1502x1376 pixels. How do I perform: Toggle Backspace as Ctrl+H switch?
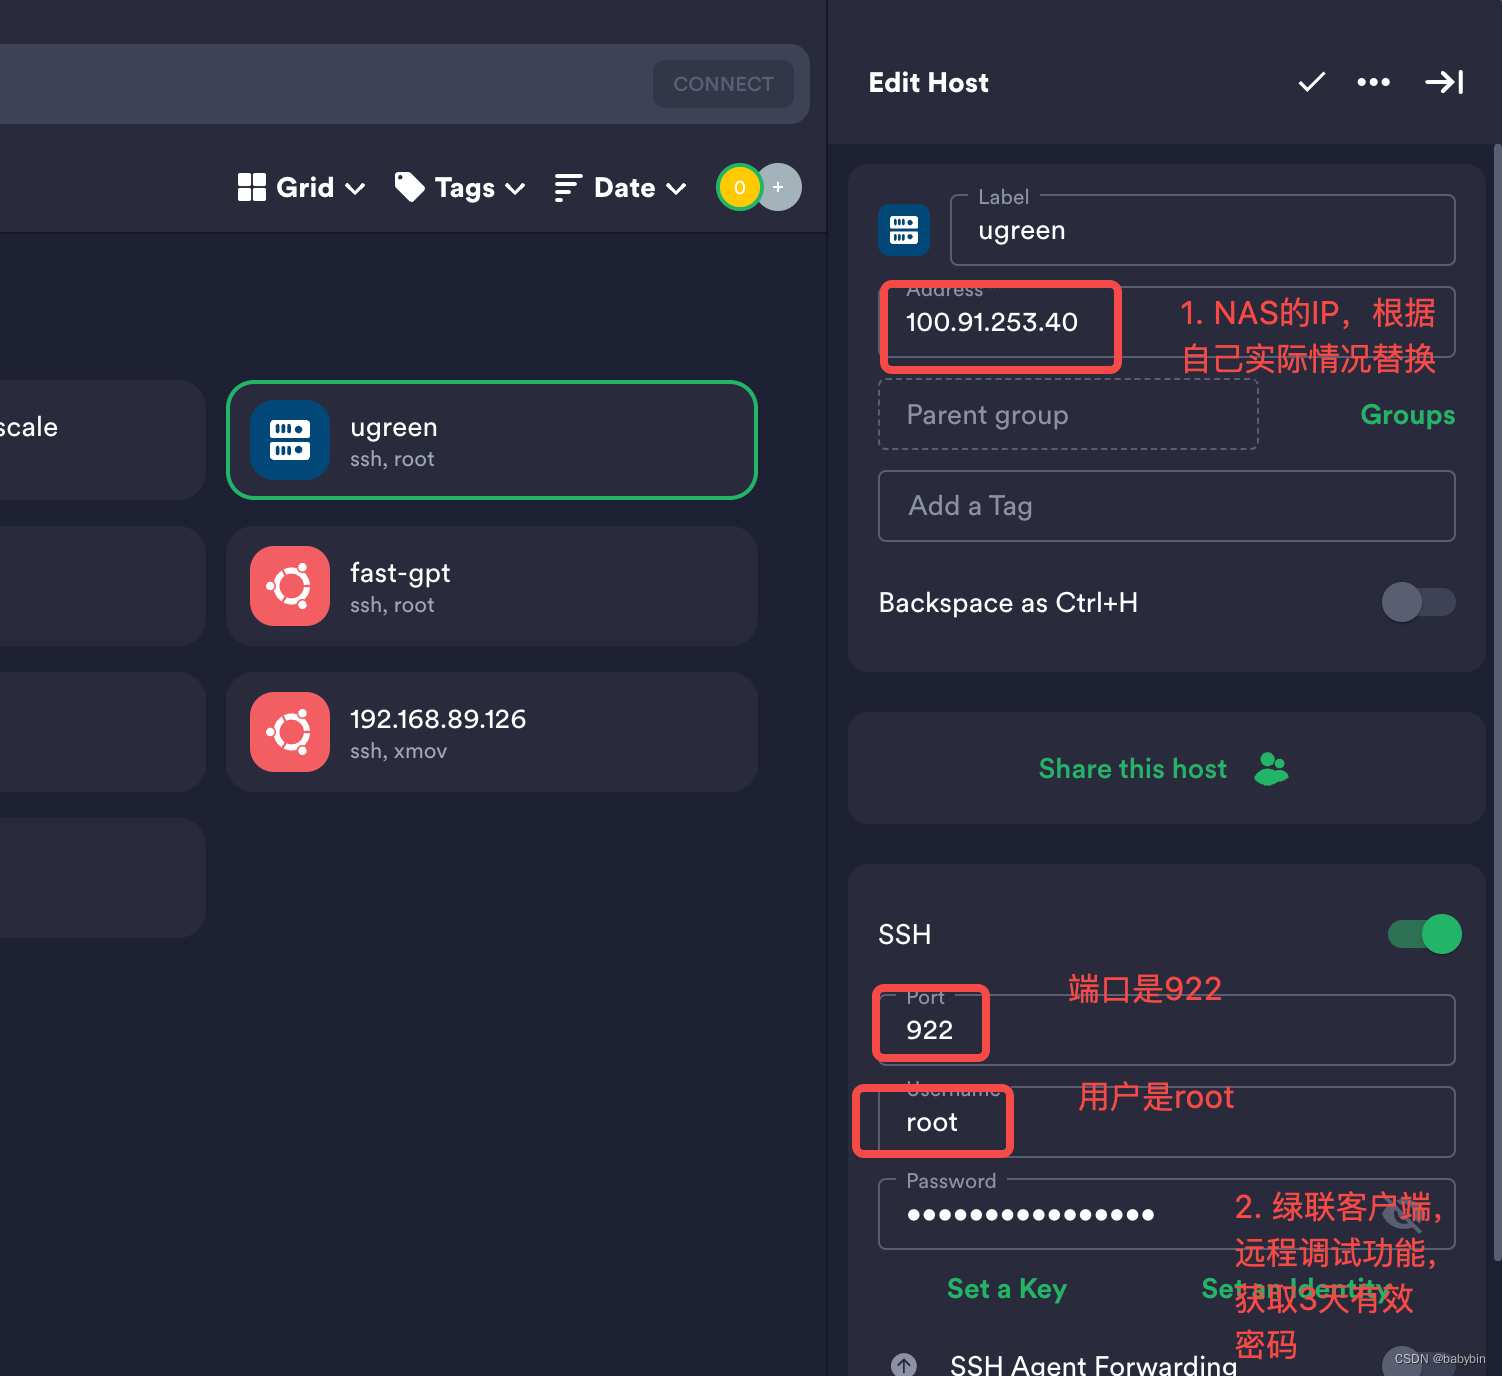point(1418,602)
